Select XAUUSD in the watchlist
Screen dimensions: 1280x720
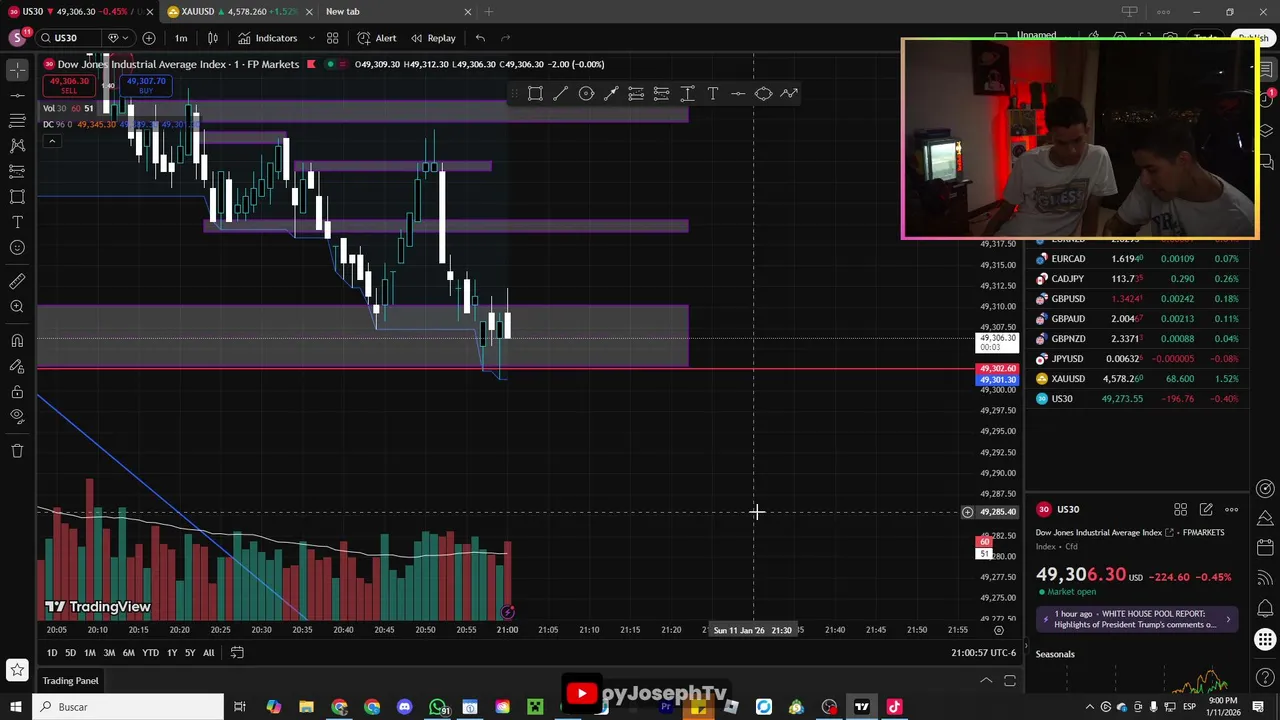(x=1139, y=379)
